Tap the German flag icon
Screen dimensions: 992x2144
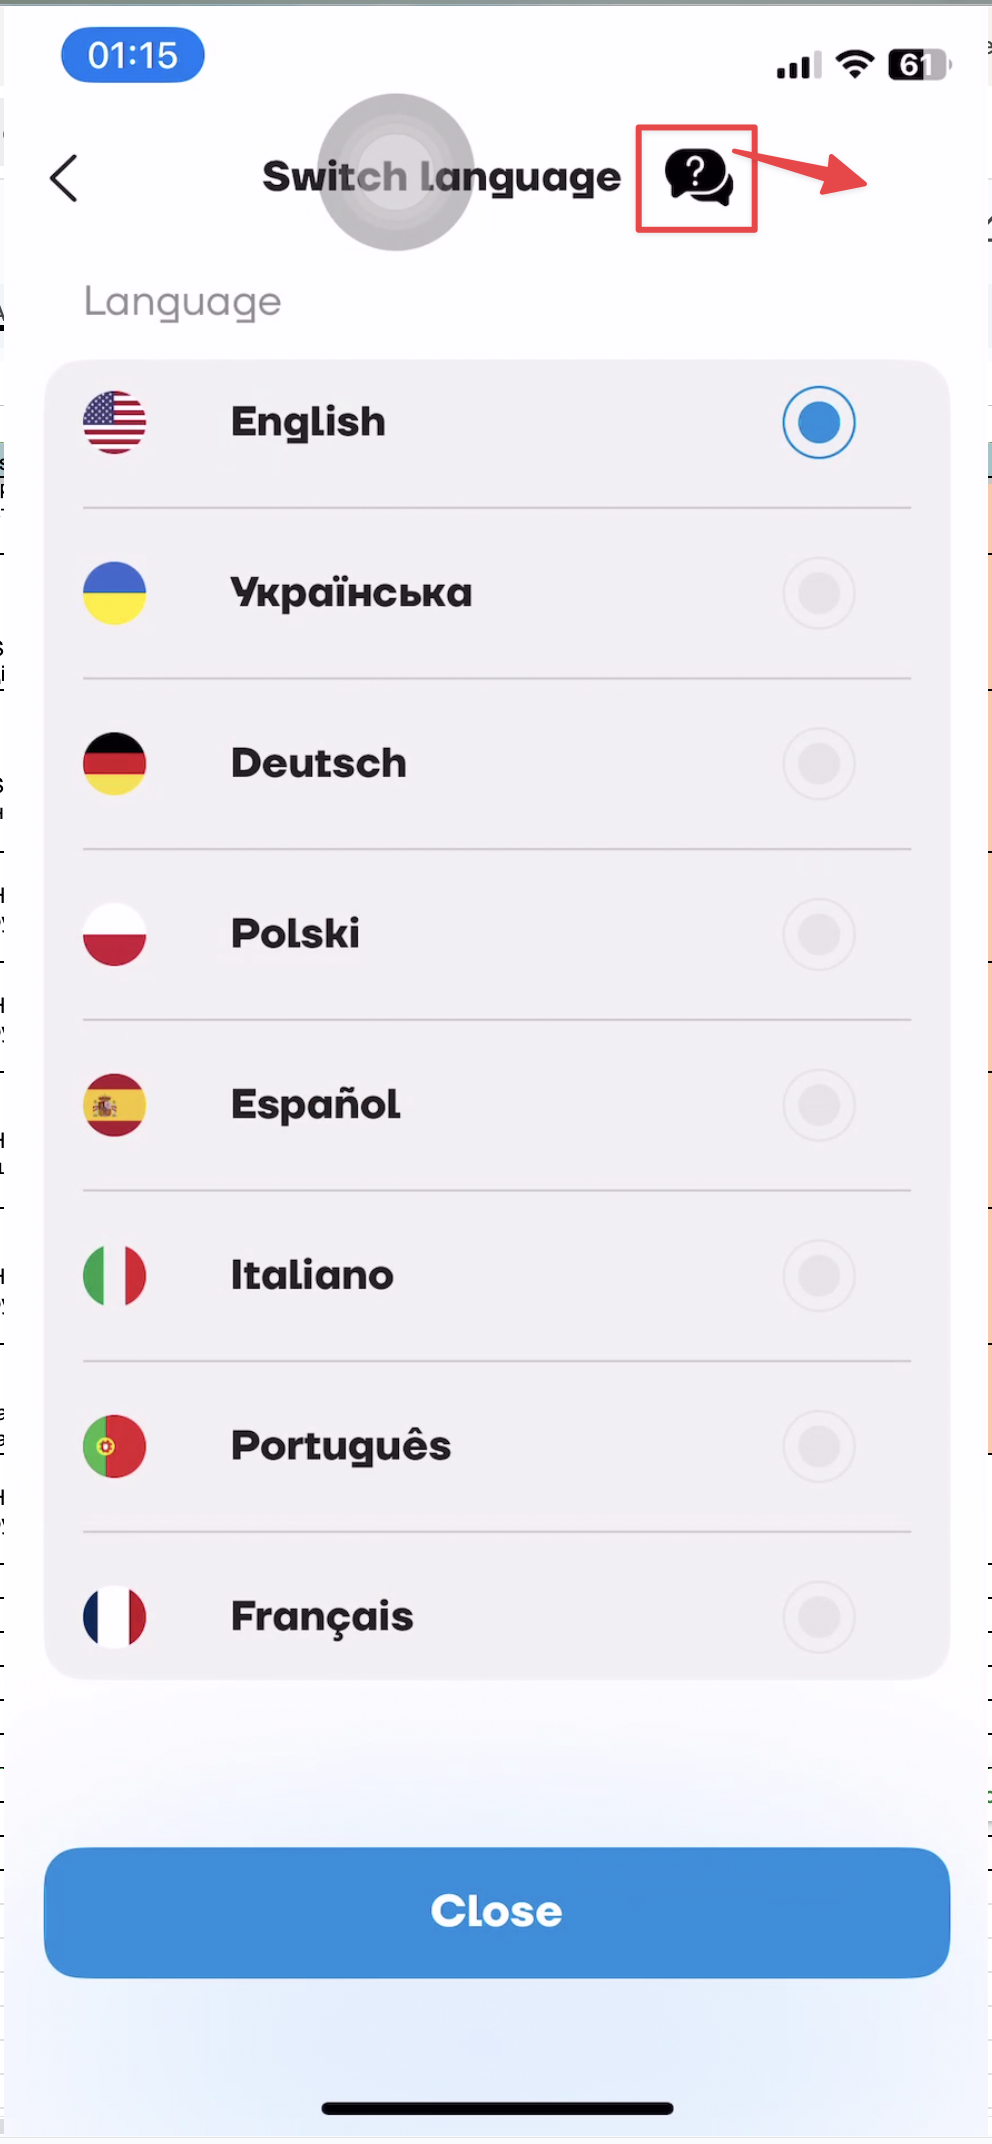click(x=114, y=763)
